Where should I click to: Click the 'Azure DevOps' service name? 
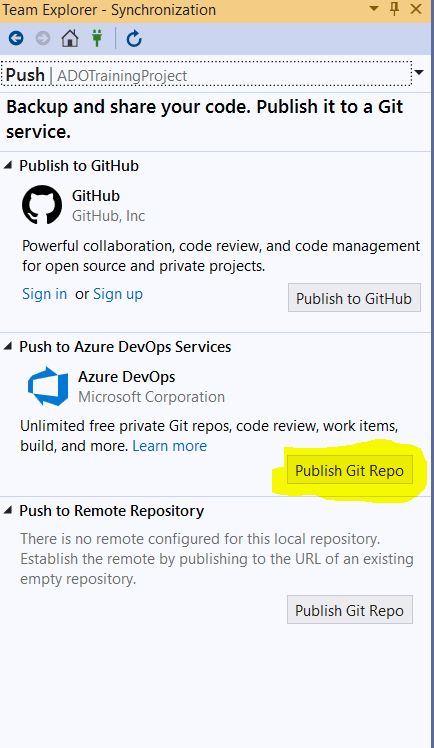[x=127, y=376]
